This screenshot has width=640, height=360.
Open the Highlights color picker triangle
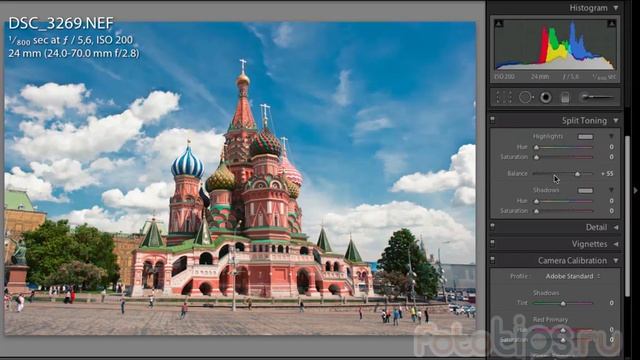pyautogui.click(x=611, y=136)
